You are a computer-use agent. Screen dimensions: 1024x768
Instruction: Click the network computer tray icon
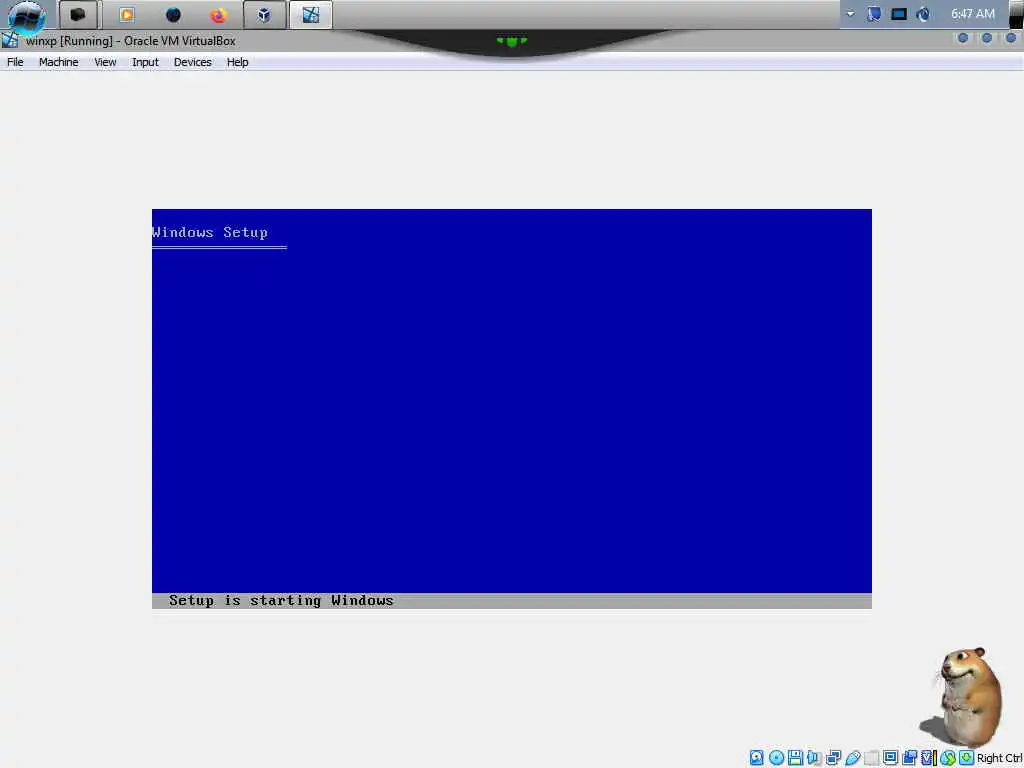click(874, 14)
